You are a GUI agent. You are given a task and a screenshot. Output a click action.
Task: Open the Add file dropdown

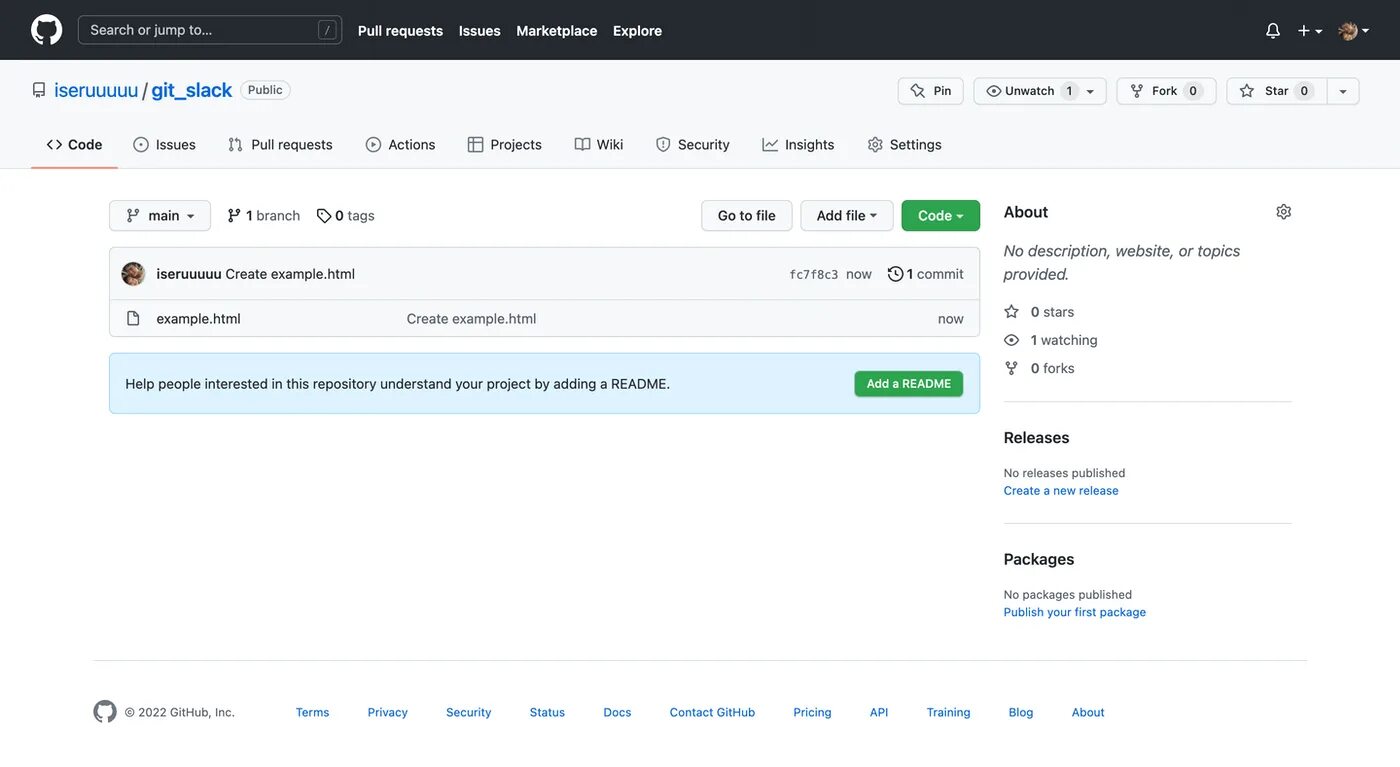point(846,216)
